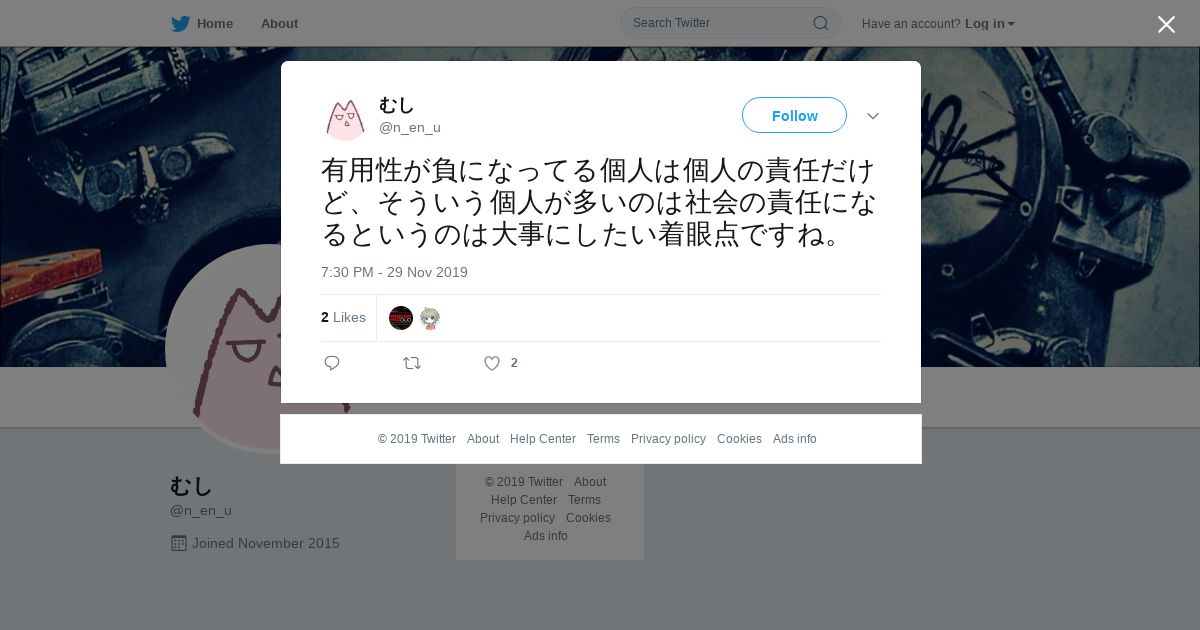
Task: Open the first liker's dark avatar
Action: pyautogui.click(x=401, y=318)
